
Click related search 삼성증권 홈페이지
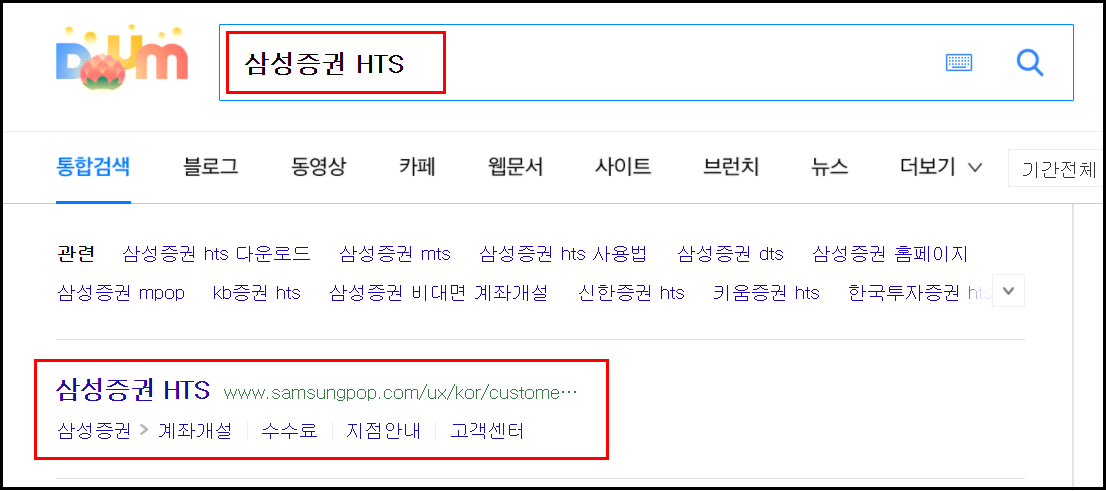point(890,254)
